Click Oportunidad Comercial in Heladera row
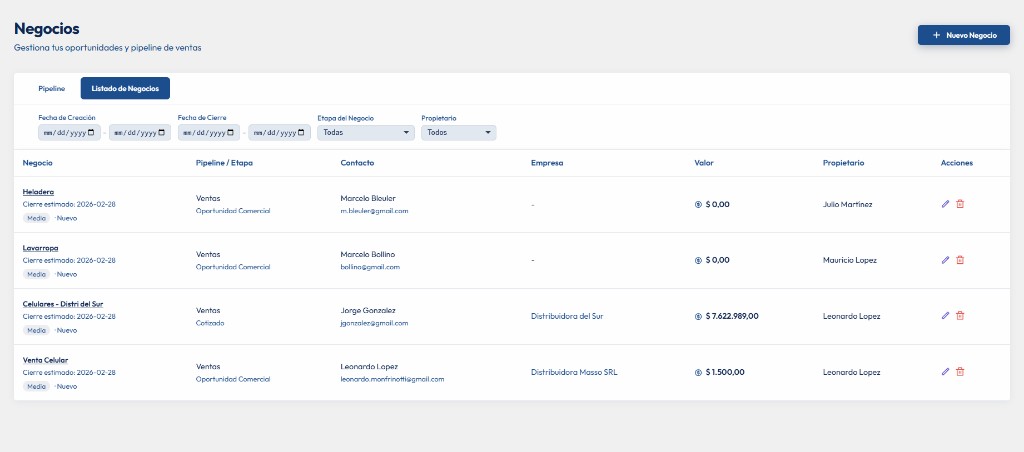 point(233,211)
